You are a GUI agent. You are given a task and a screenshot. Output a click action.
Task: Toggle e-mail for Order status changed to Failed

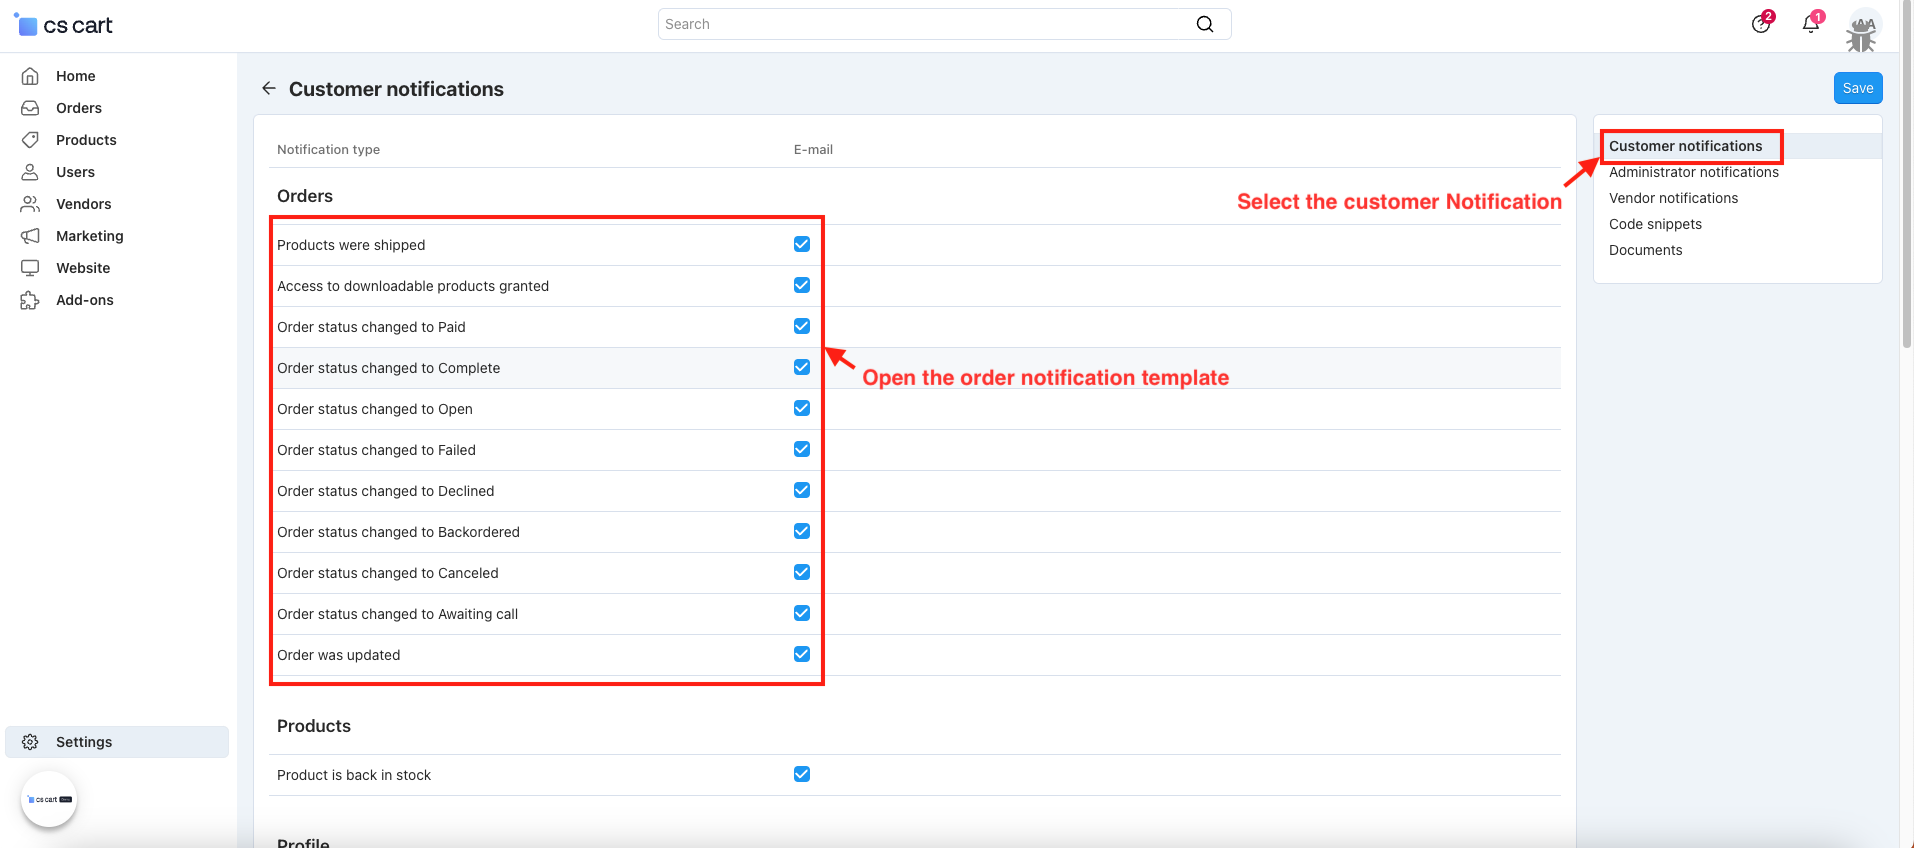point(802,449)
